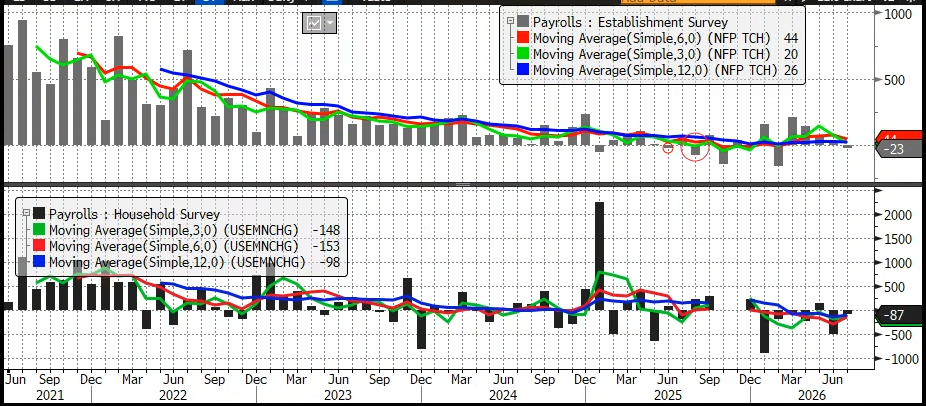
Task: Select 'Moving Average(Simple,6,0) (USEMNCHG)' legend entry
Action: (174, 246)
